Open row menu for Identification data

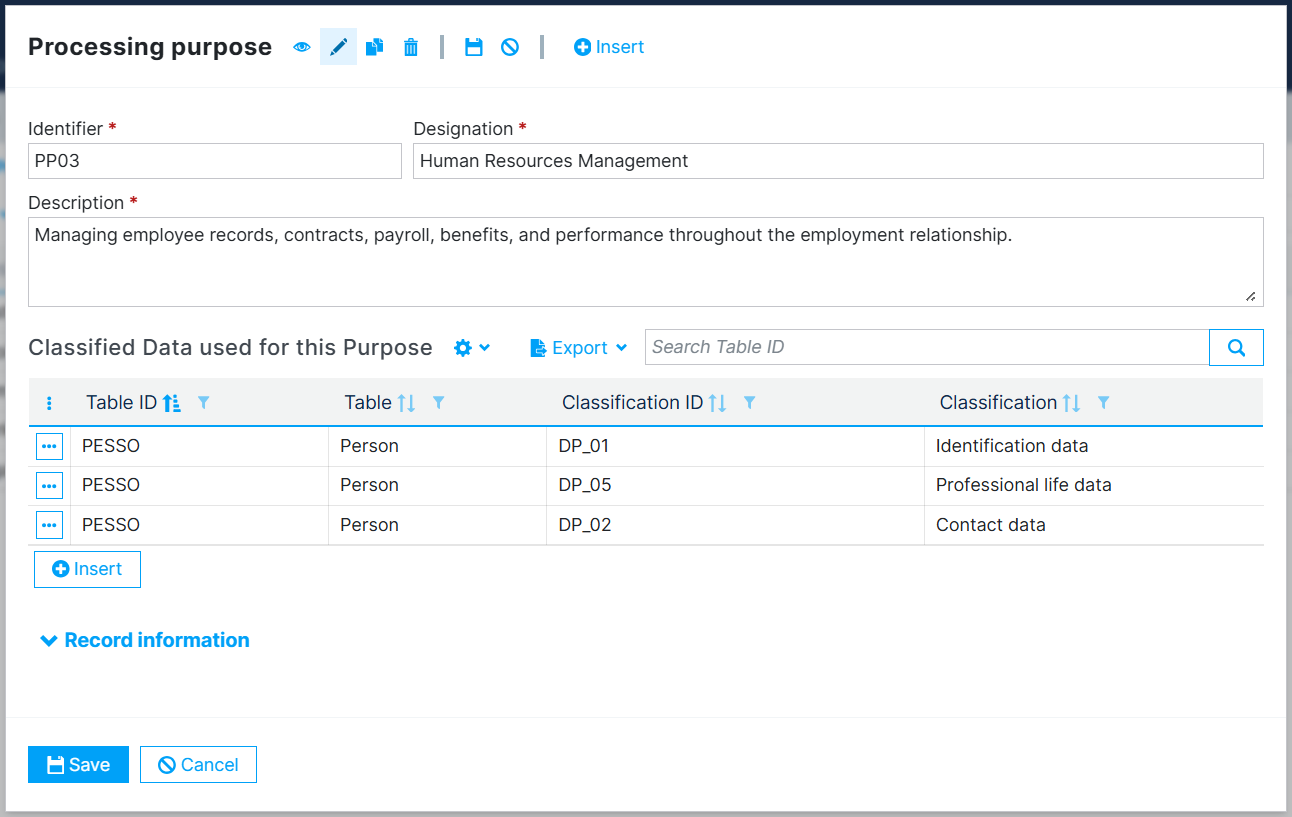(x=49, y=446)
